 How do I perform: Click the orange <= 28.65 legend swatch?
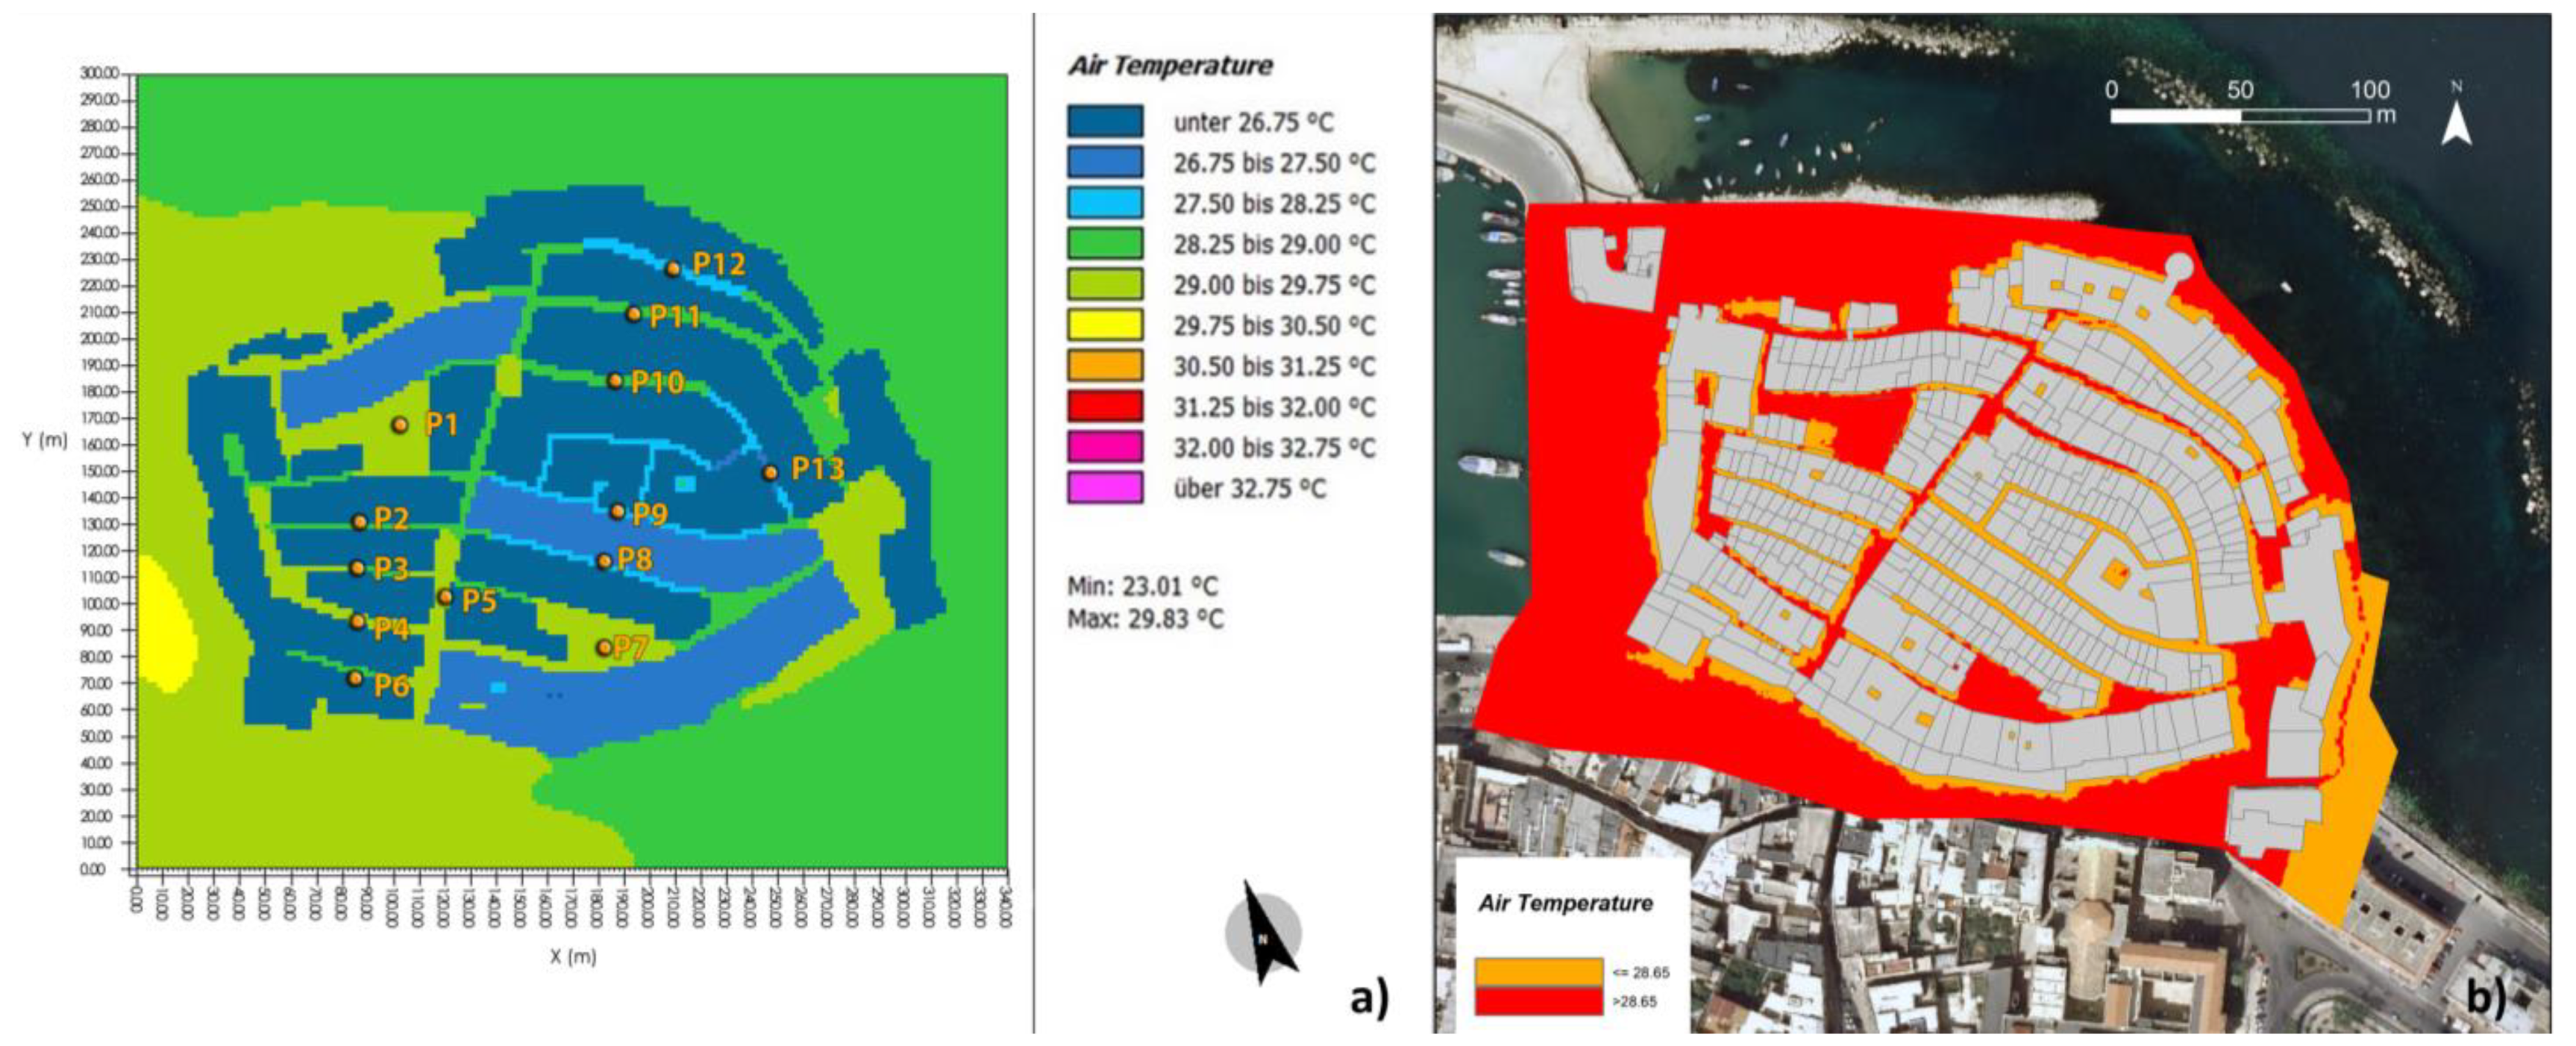coord(1538,972)
